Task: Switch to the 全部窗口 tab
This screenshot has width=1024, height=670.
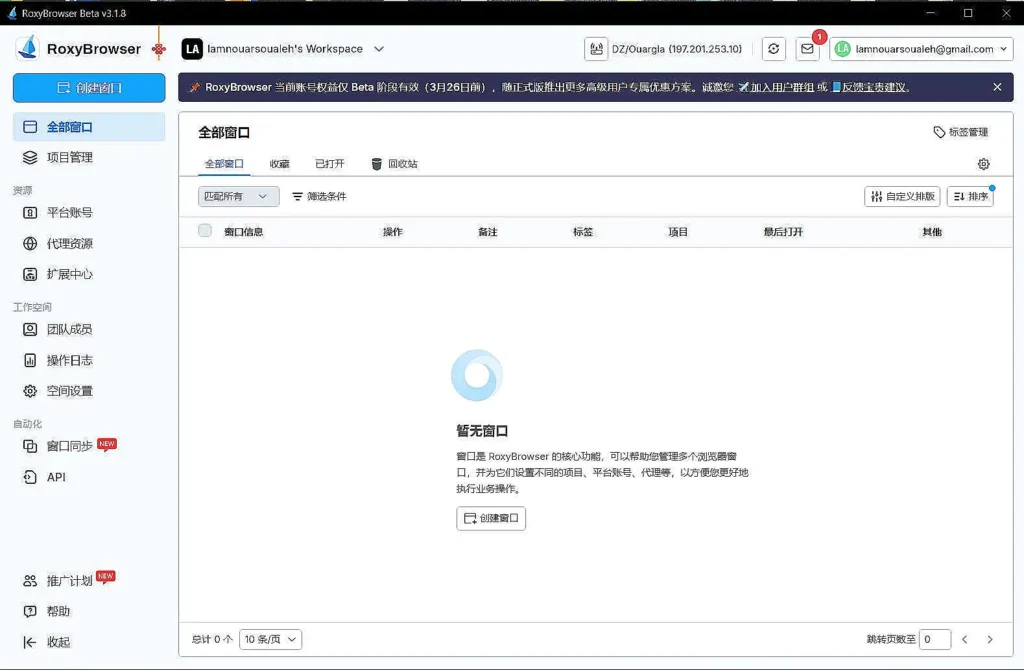Action: (x=224, y=164)
